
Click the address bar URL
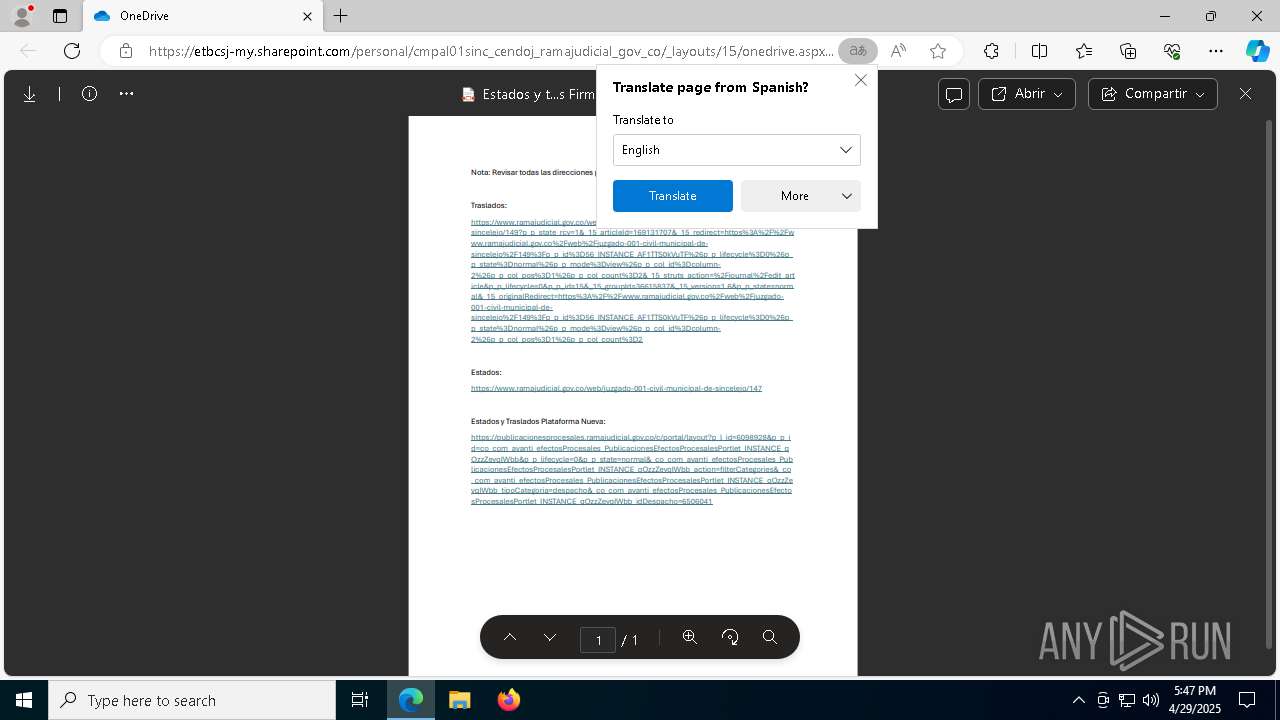pyautogui.click(x=491, y=51)
